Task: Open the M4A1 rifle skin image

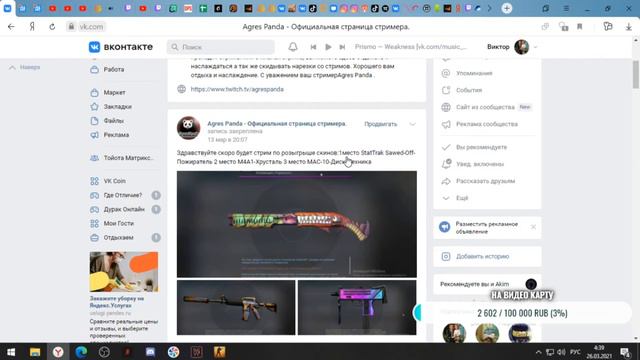Action: (236, 307)
